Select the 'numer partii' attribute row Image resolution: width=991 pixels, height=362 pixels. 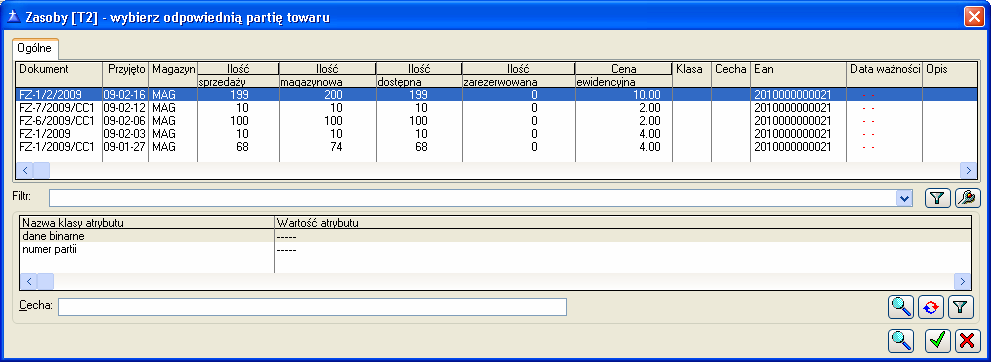click(x=496, y=249)
